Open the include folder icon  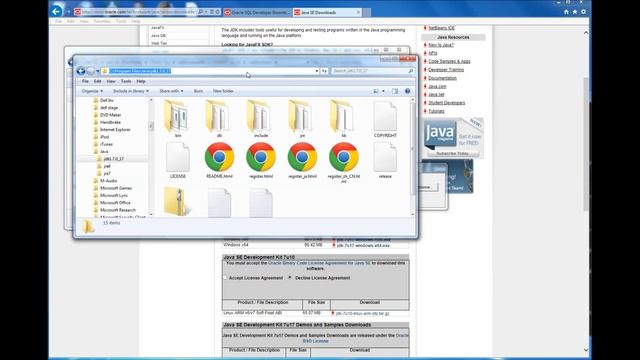260,117
